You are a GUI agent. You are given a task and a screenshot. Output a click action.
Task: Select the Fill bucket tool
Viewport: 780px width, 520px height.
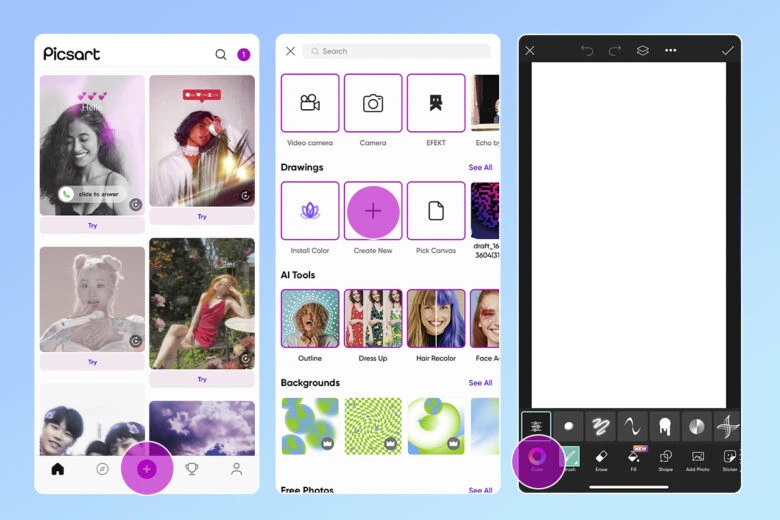633,458
